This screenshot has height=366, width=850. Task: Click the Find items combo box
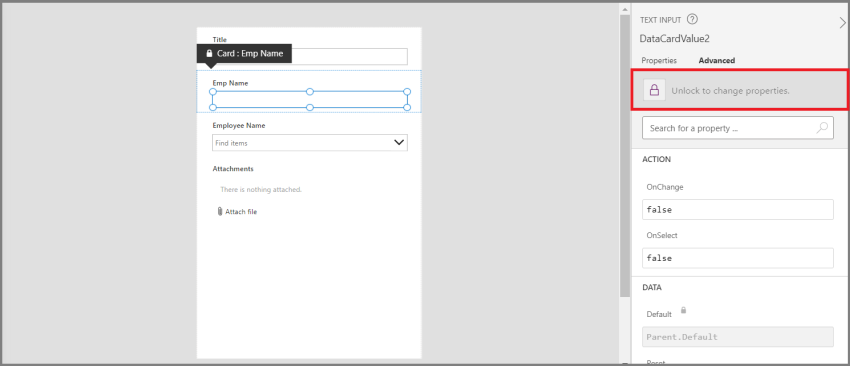tap(310, 143)
